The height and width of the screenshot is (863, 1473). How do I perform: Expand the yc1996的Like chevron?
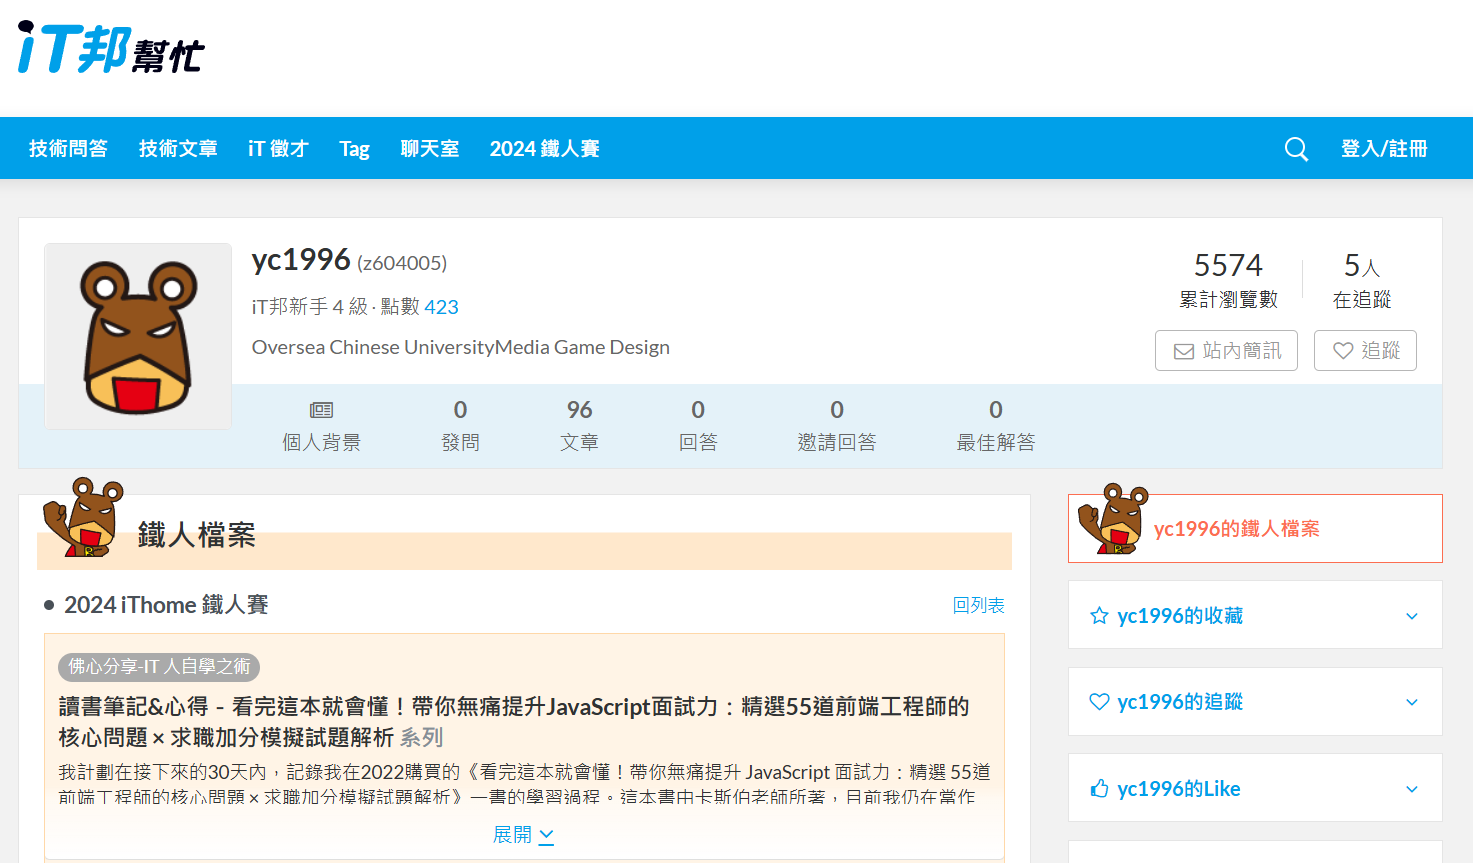(1412, 789)
